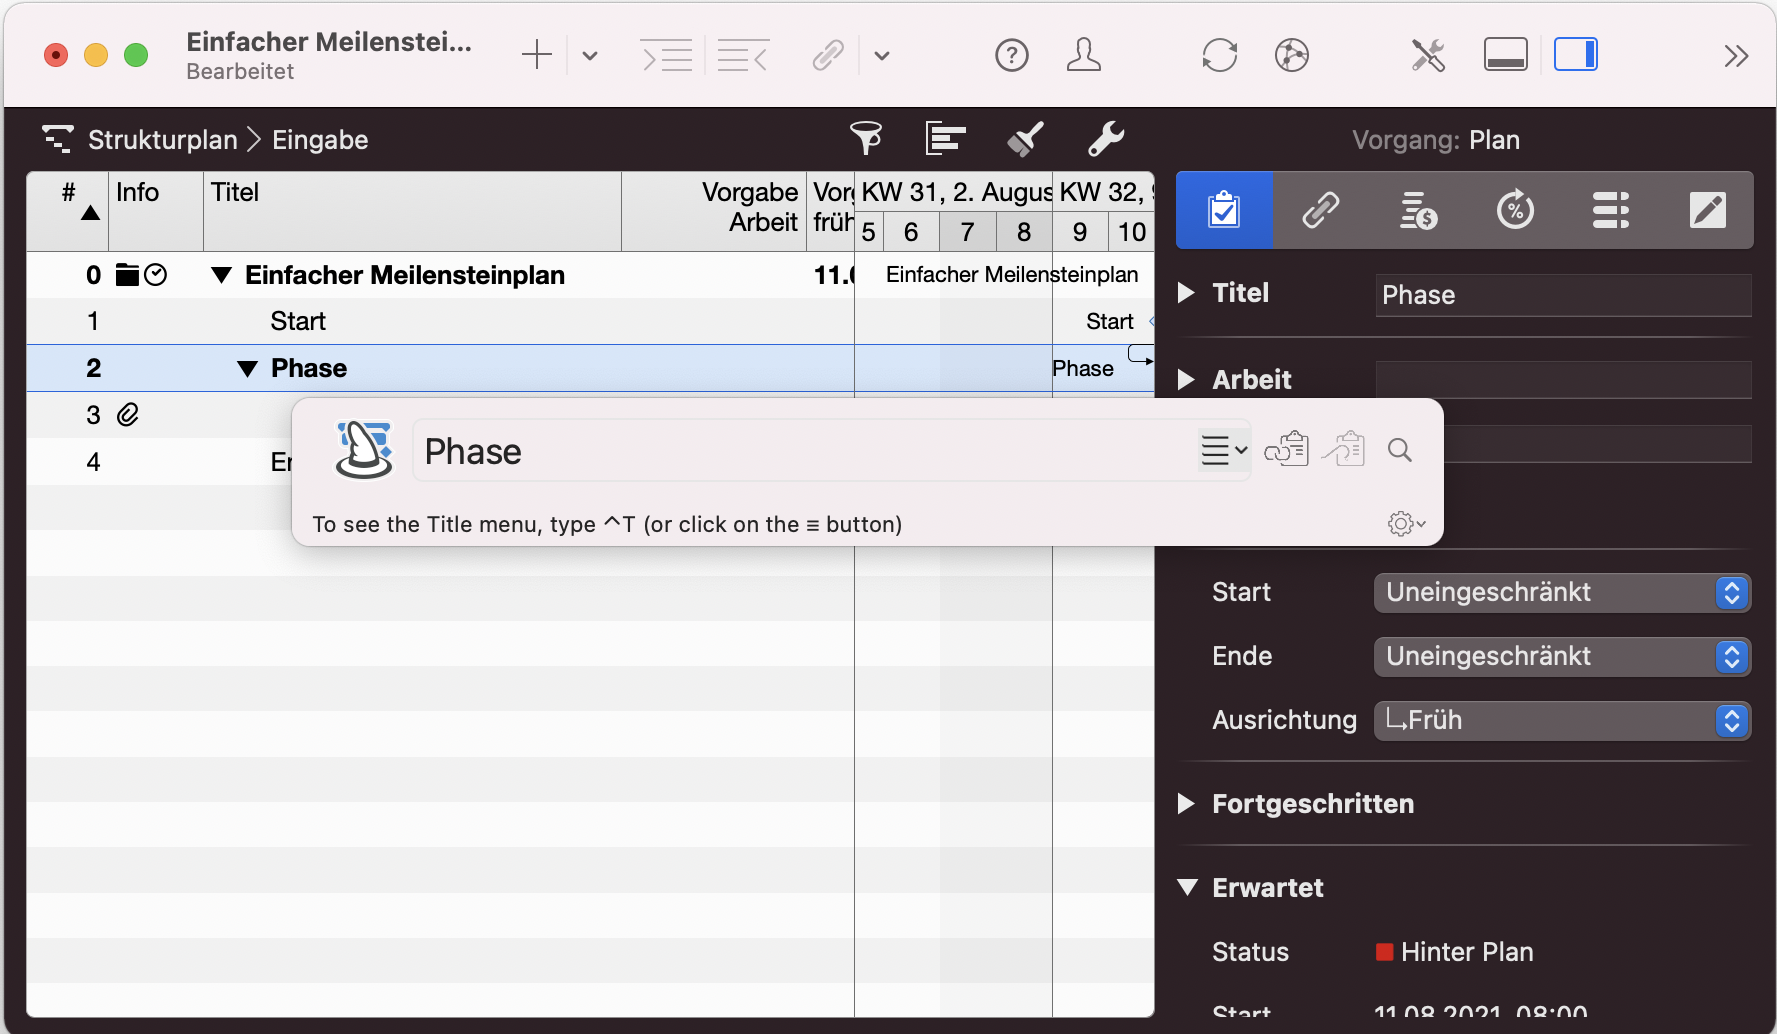Click the red Hinter Plan status swatch
The height and width of the screenshot is (1034, 1777).
tap(1384, 952)
